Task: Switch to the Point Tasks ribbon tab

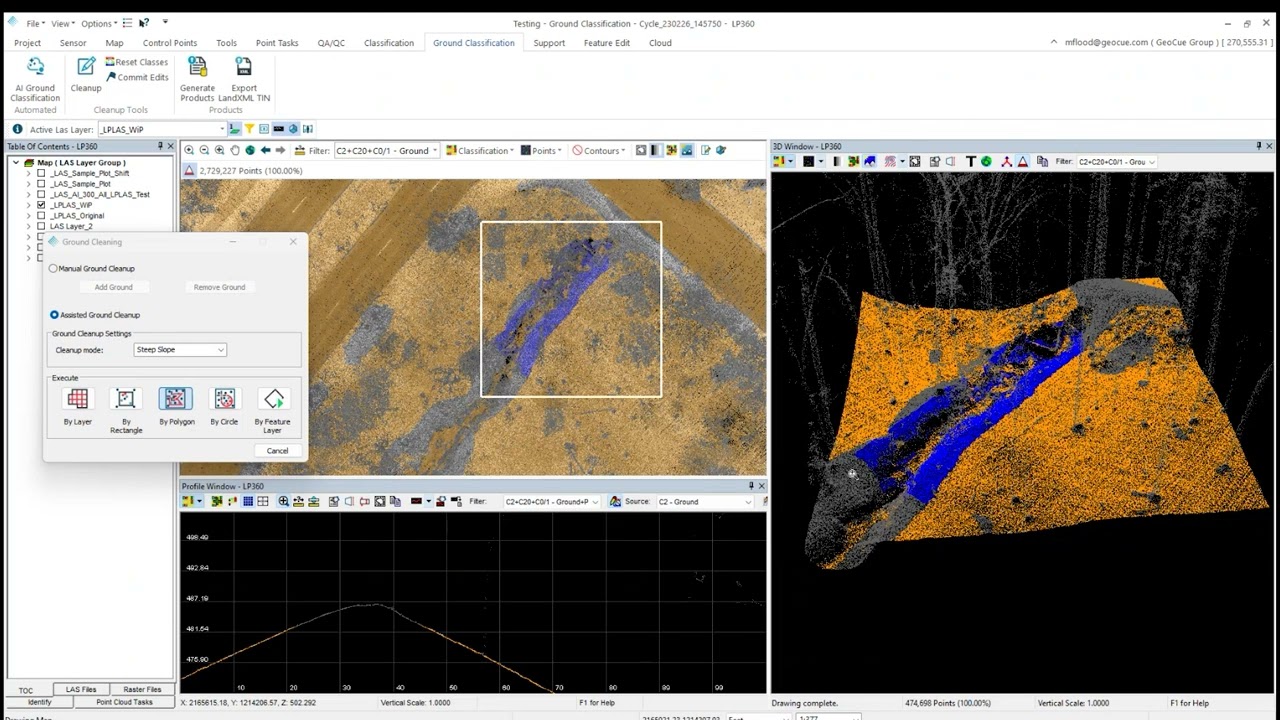Action: coord(277,43)
